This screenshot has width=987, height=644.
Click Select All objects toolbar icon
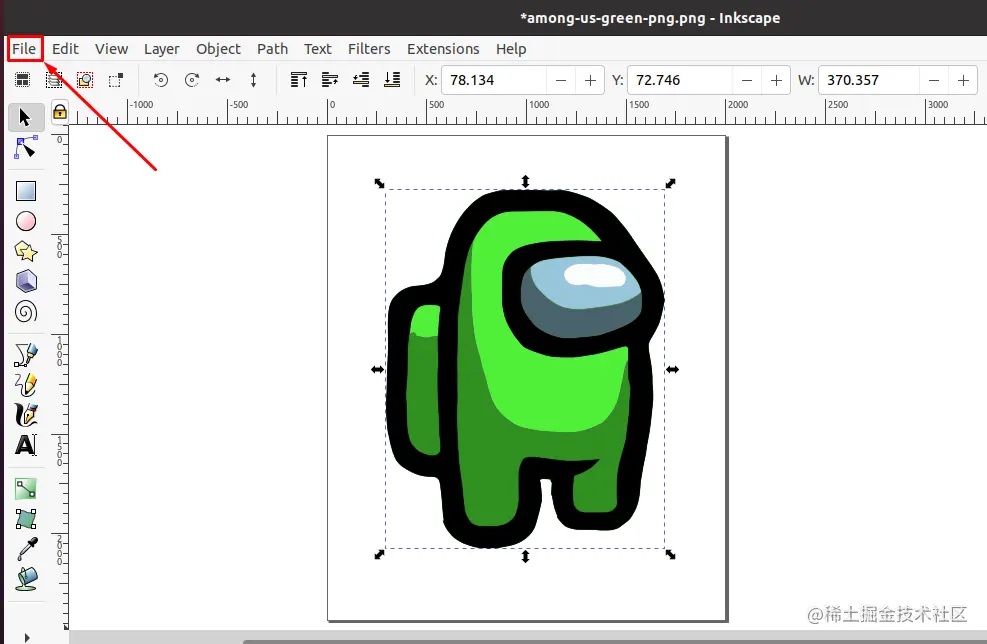[x=23, y=80]
